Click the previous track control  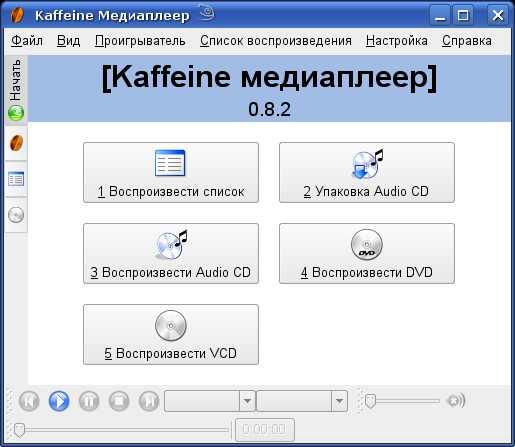coord(29,401)
